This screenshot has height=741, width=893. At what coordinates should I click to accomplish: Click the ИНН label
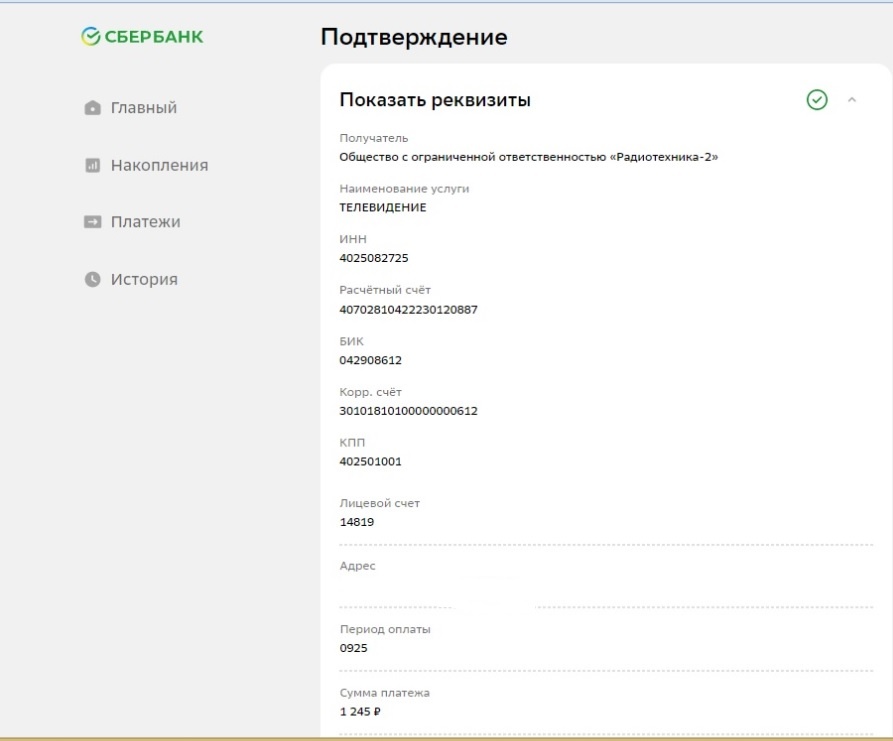click(x=353, y=239)
